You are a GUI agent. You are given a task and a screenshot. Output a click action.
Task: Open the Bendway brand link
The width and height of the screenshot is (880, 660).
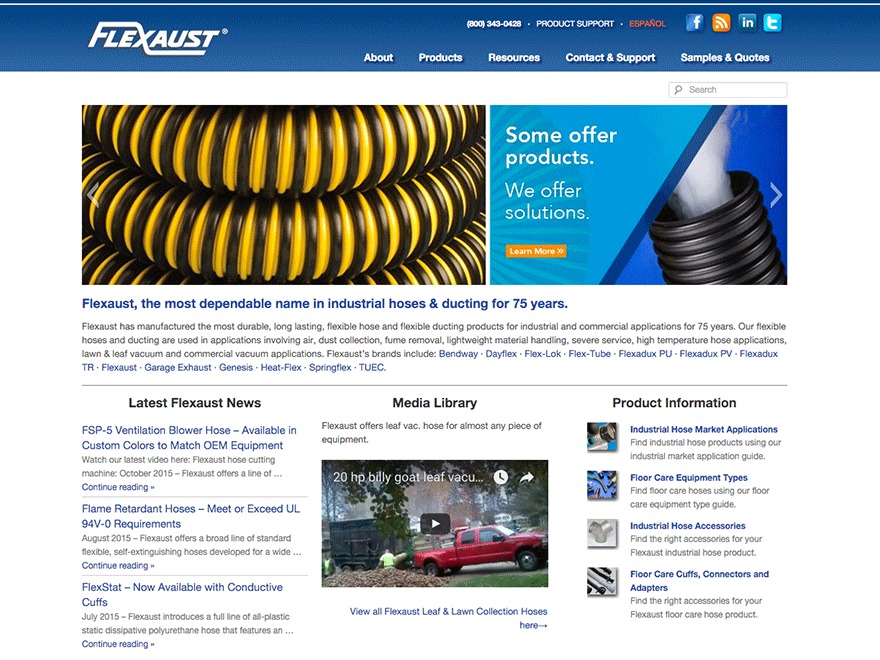point(459,354)
